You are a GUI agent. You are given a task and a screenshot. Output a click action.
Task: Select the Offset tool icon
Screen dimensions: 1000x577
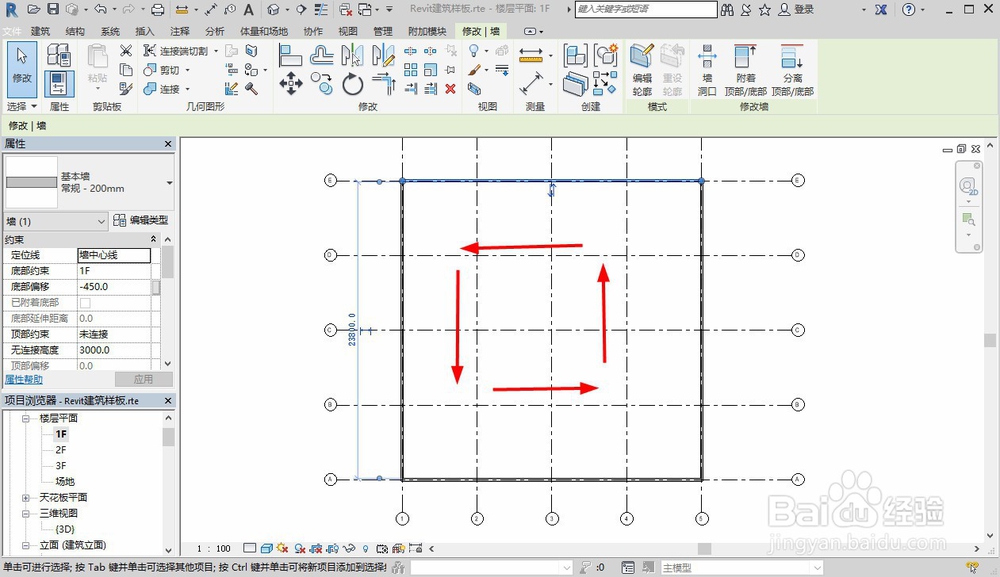coord(321,55)
